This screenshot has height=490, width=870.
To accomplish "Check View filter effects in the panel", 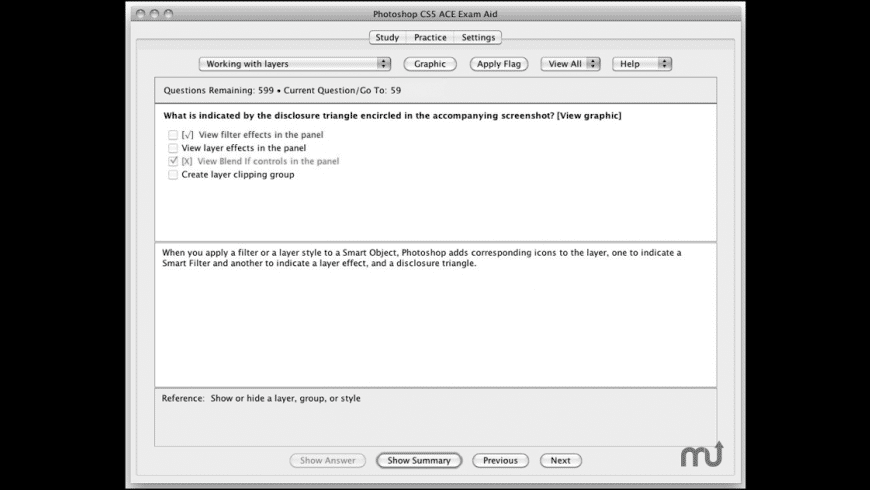I will (x=173, y=135).
